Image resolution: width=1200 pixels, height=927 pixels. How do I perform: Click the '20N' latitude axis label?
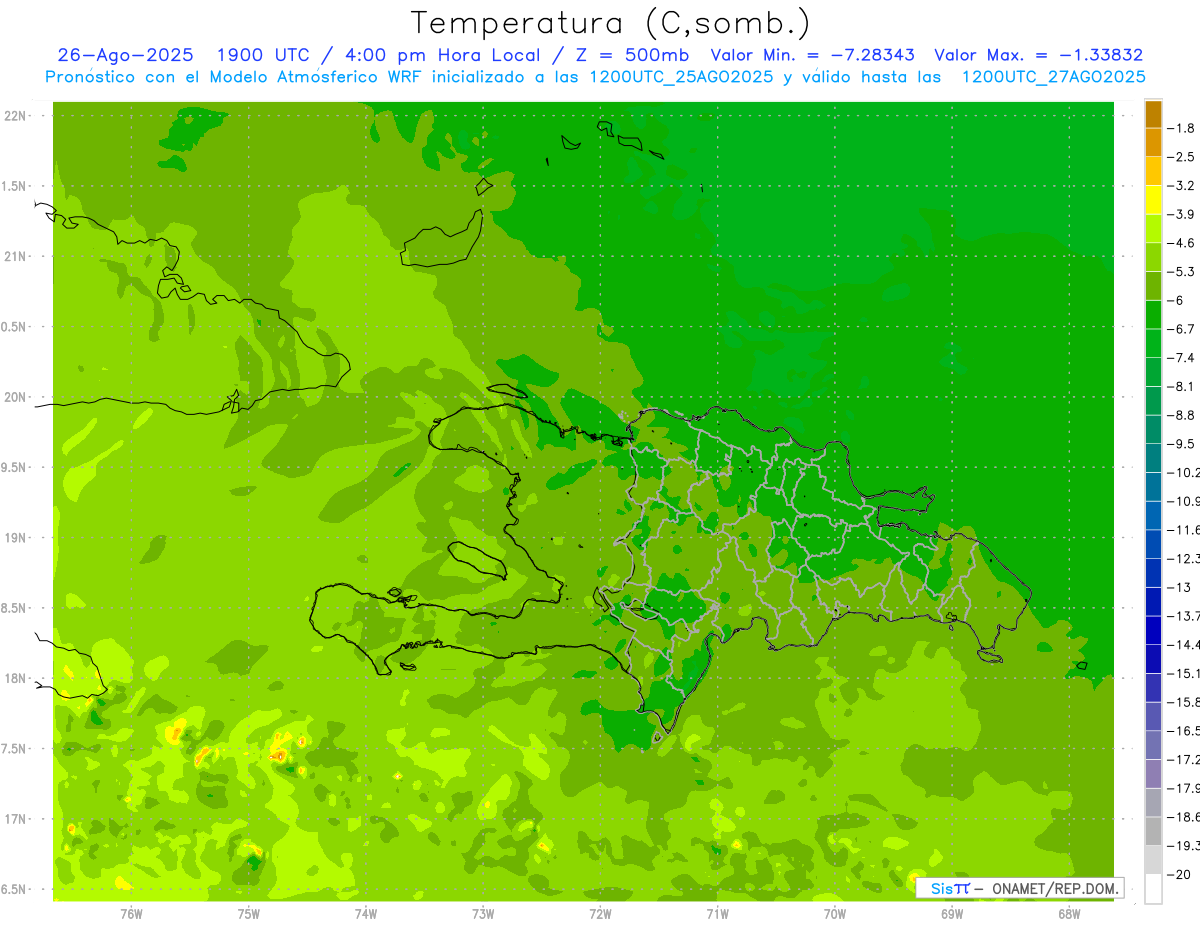point(17,397)
